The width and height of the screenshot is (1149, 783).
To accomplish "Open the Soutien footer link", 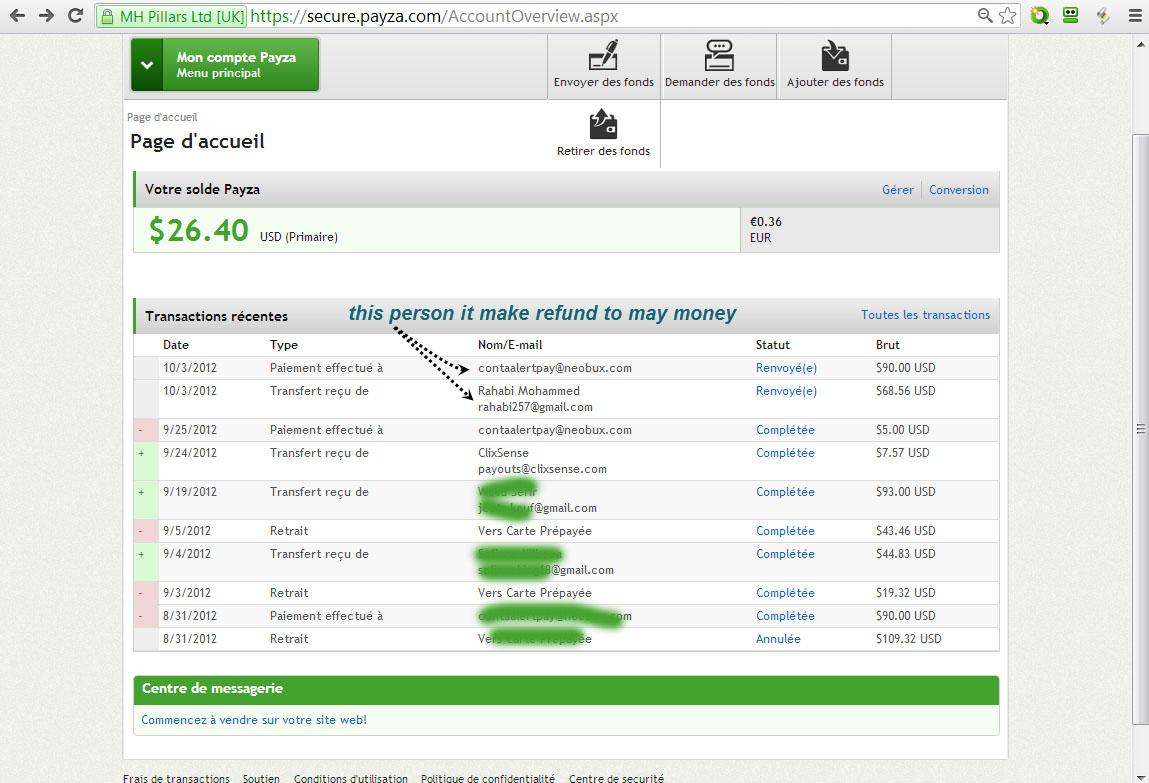I will pyautogui.click(x=261, y=779).
